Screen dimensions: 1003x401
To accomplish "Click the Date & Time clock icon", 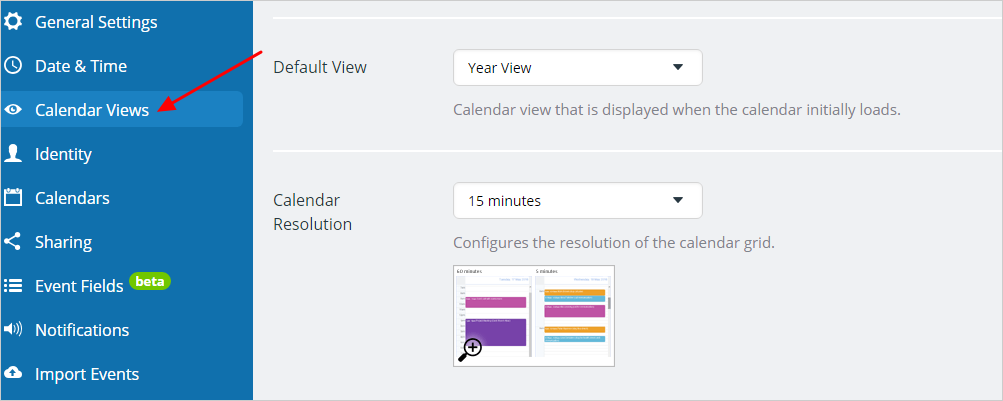I will 13,65.
